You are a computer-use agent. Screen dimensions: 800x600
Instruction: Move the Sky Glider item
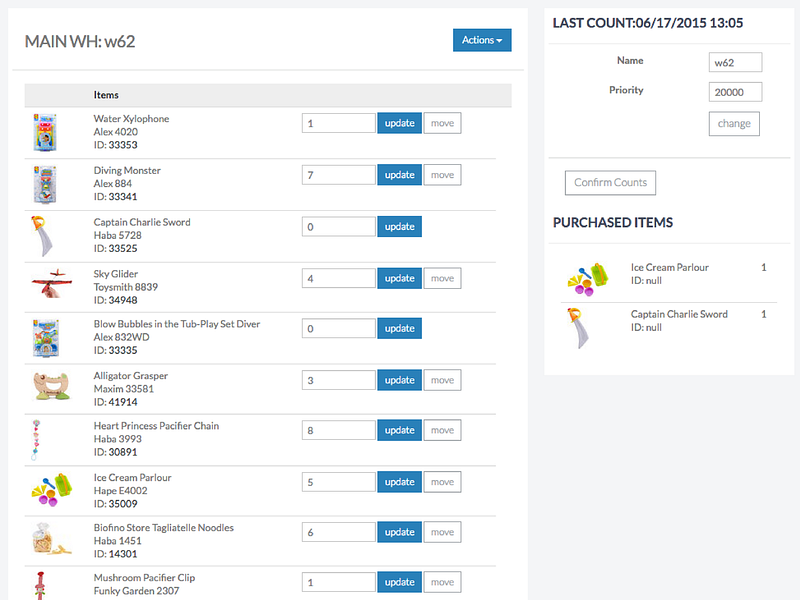[442, 278]
